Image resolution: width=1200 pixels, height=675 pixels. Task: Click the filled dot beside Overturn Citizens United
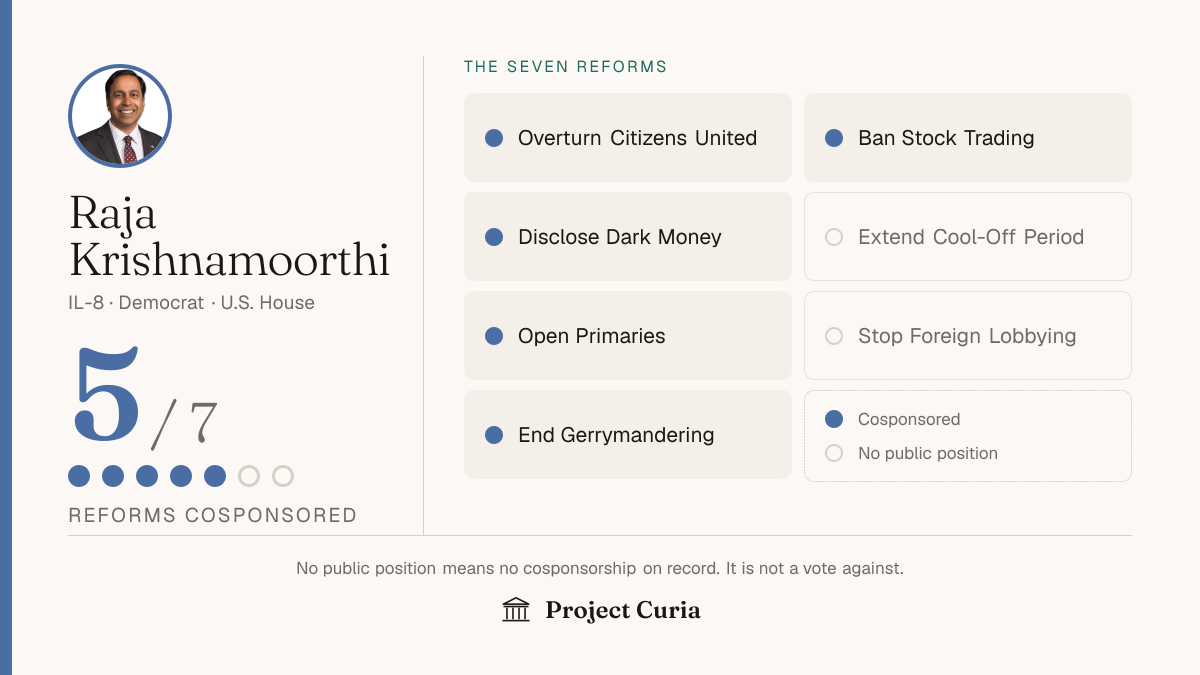tap(494, 138)
